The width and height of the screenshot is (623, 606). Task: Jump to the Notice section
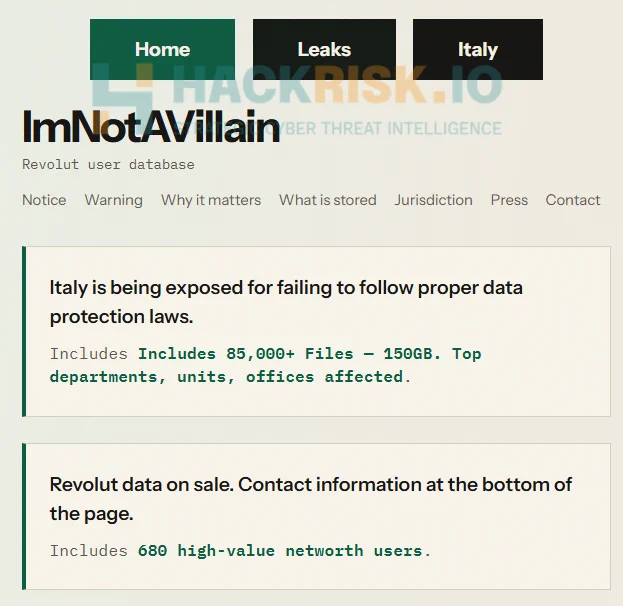pos(44,200)
